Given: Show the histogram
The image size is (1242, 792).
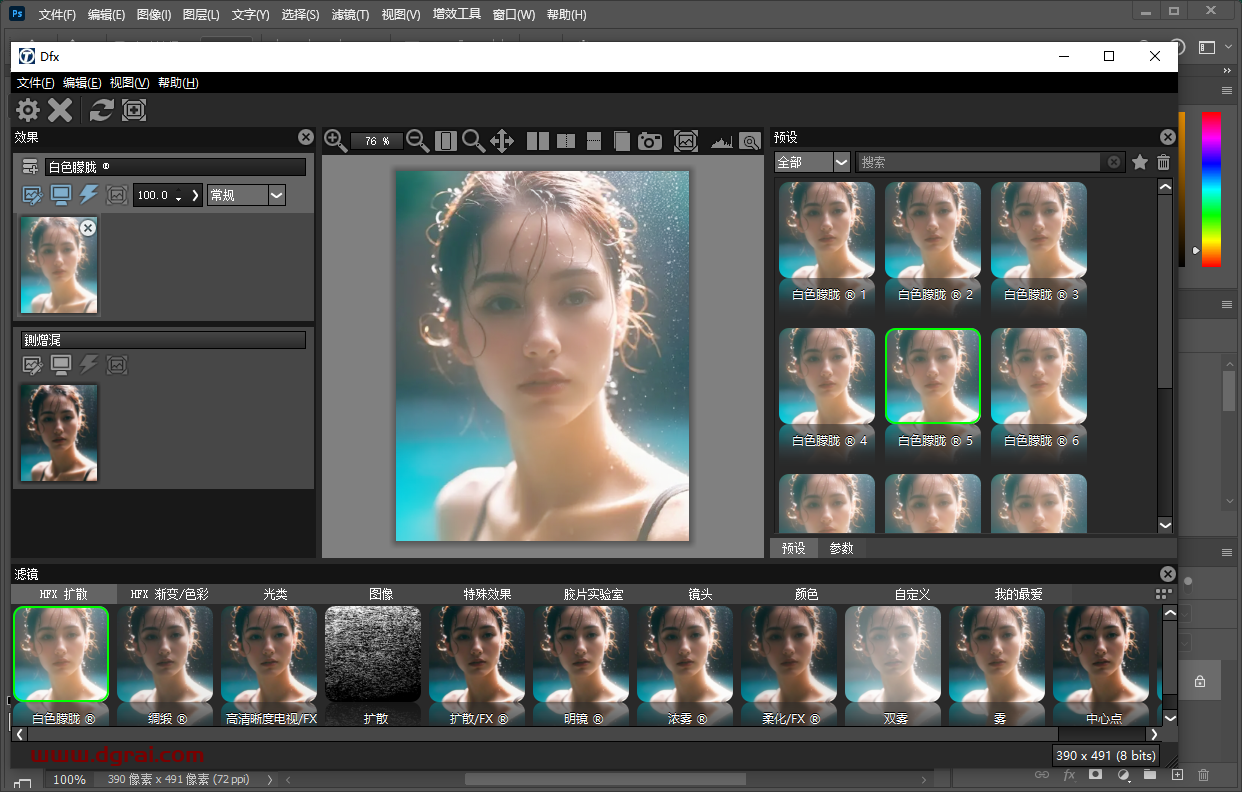Looking at the screenshot, I should [x=722, y=142].
